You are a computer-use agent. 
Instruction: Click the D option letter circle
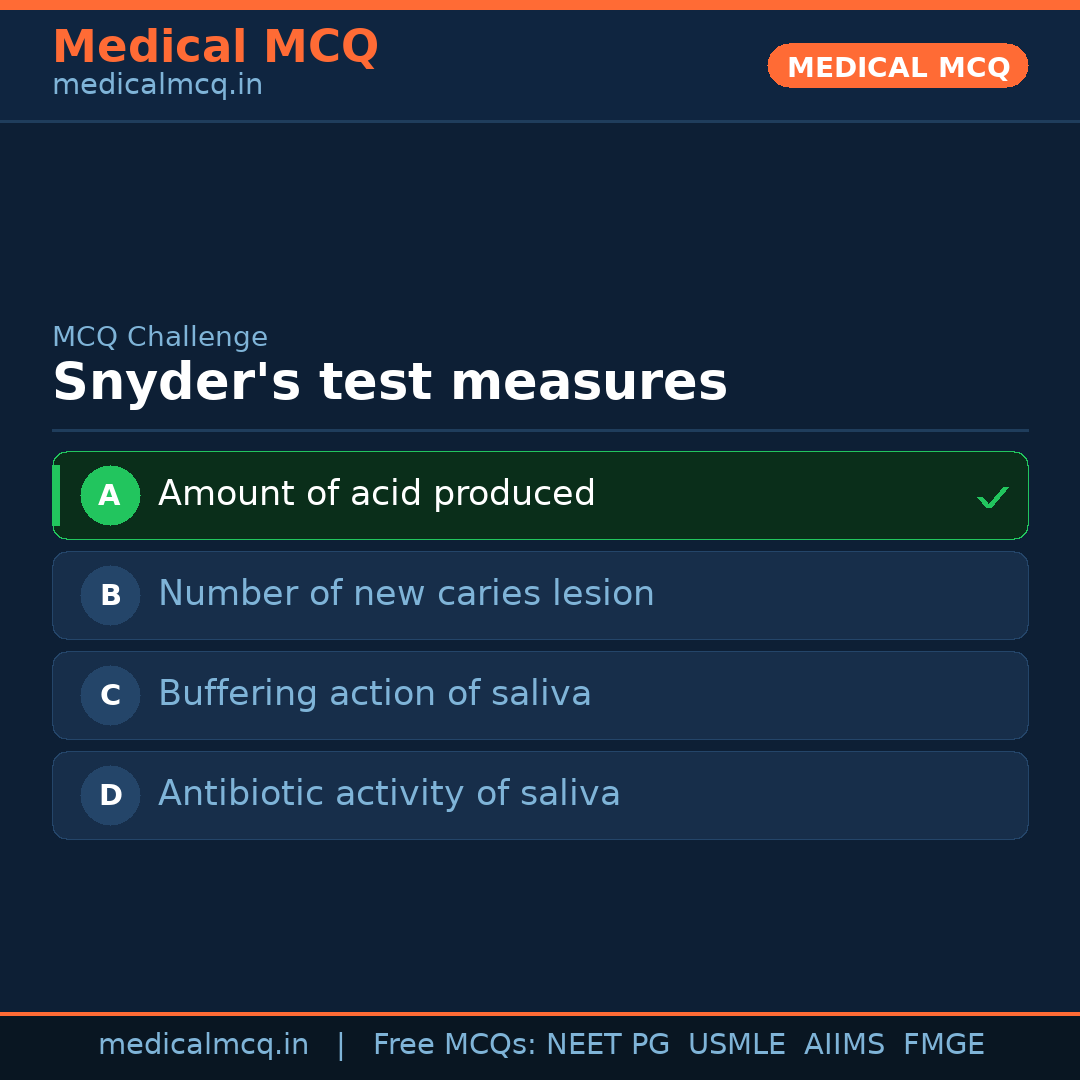(110, 795)
